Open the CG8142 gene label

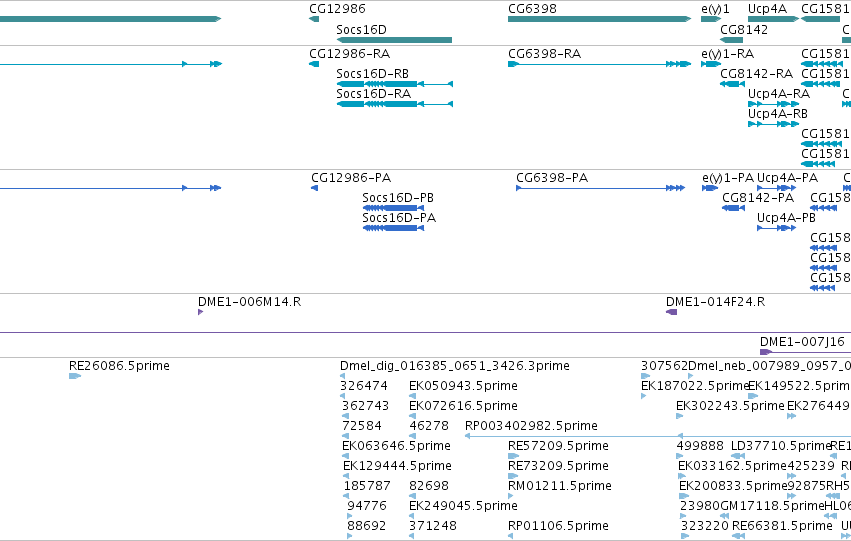point(744,29)
